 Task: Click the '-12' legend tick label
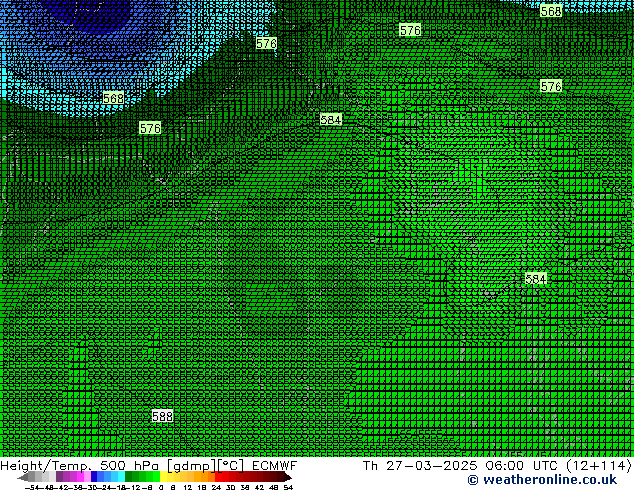tap(135, 487)
